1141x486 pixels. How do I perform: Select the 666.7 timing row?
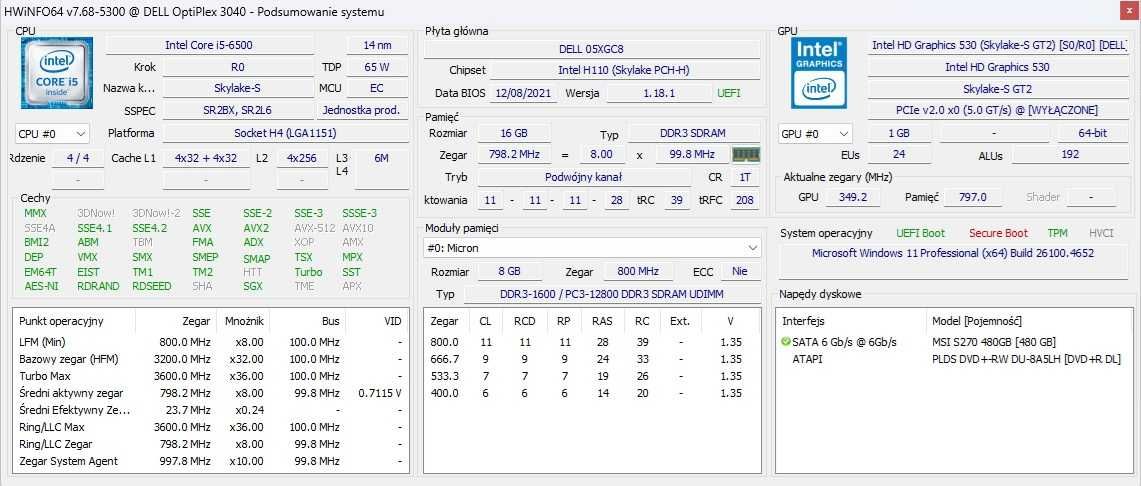592,359
